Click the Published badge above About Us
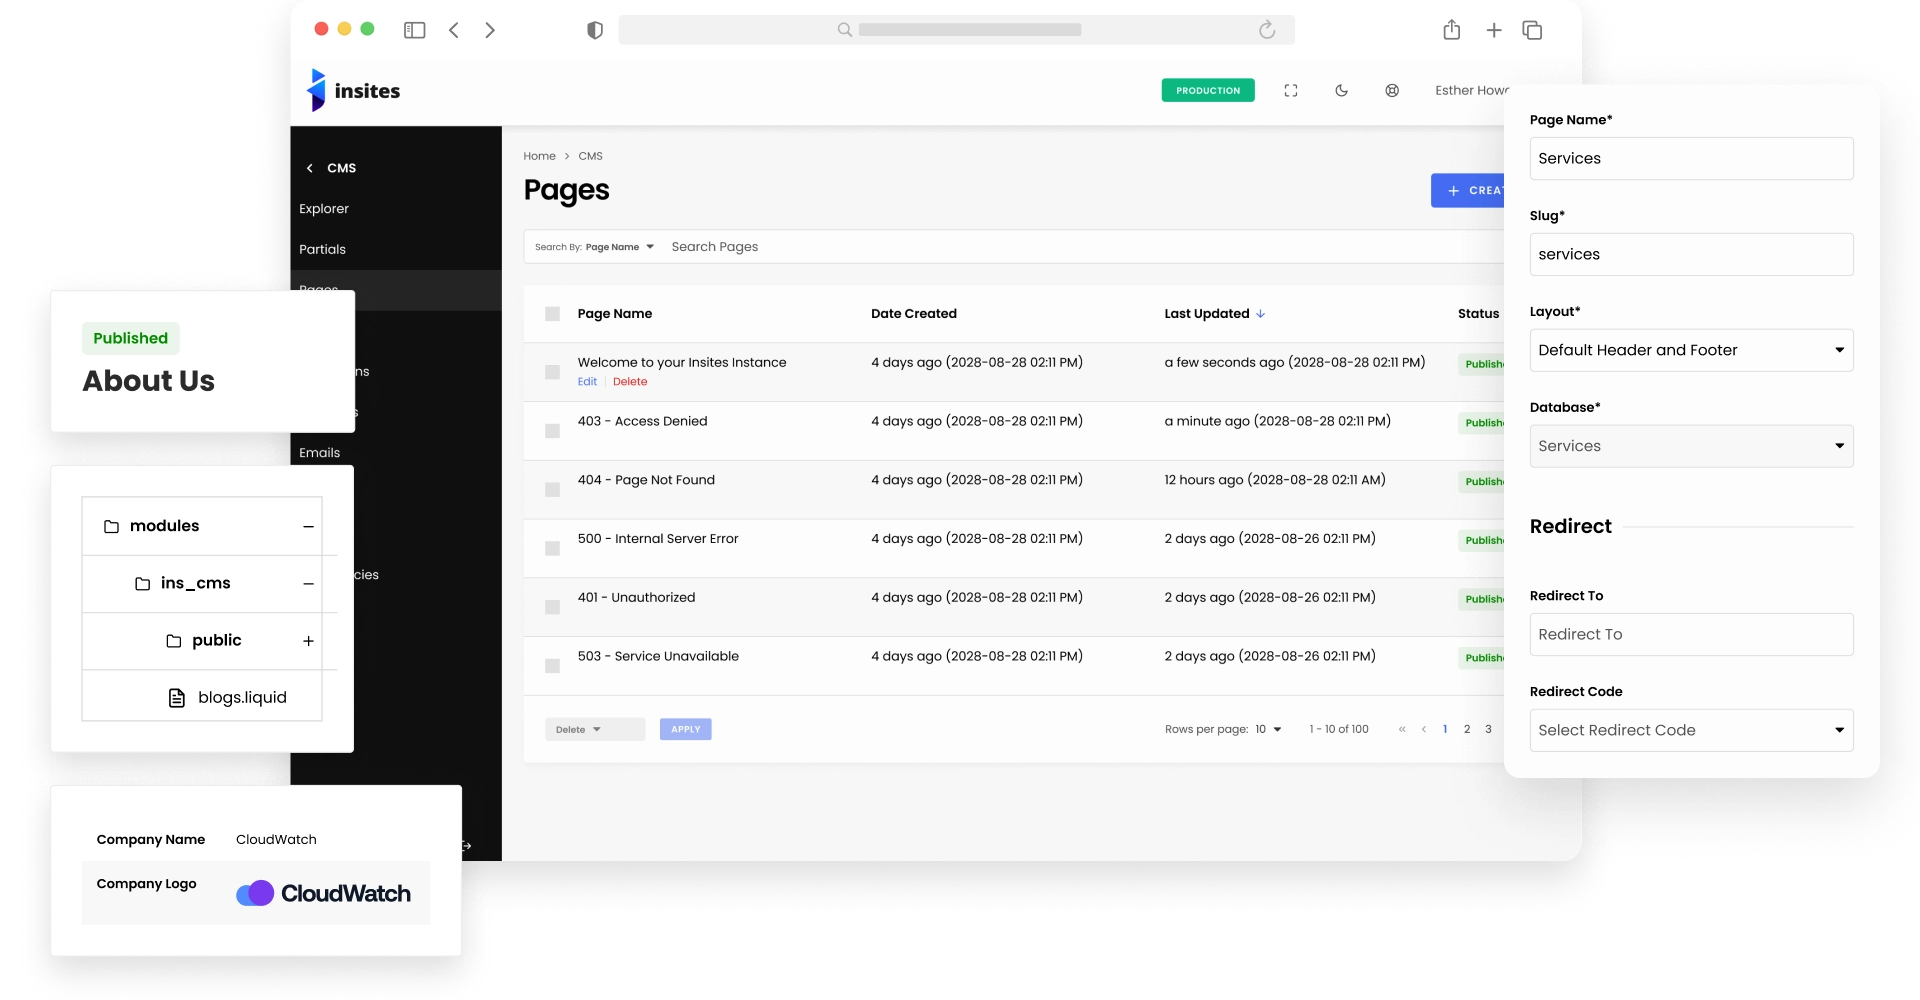Viewport: 1920px width, 1000px height. (x=130, y=338)
